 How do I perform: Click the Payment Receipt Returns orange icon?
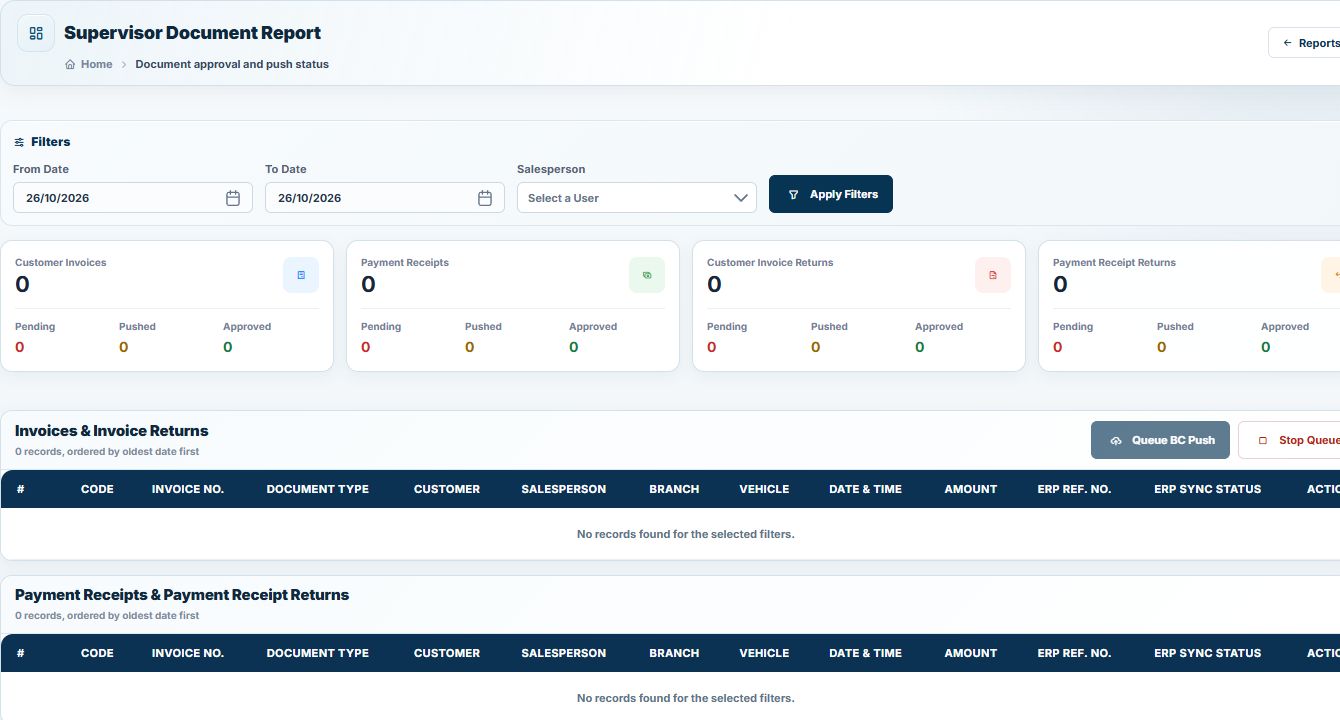[1331, 275]
